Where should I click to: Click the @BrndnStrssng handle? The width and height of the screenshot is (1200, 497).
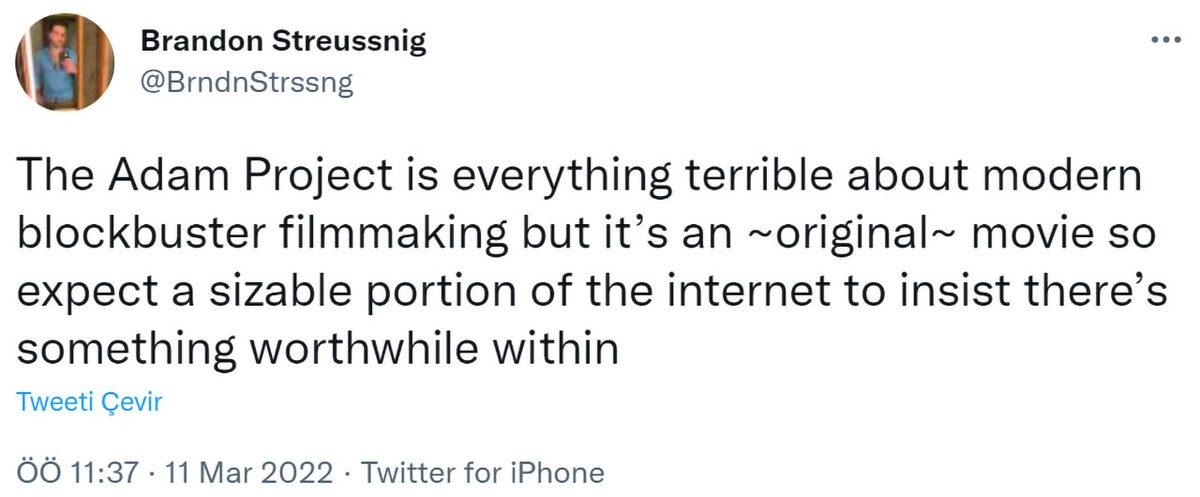247,83
